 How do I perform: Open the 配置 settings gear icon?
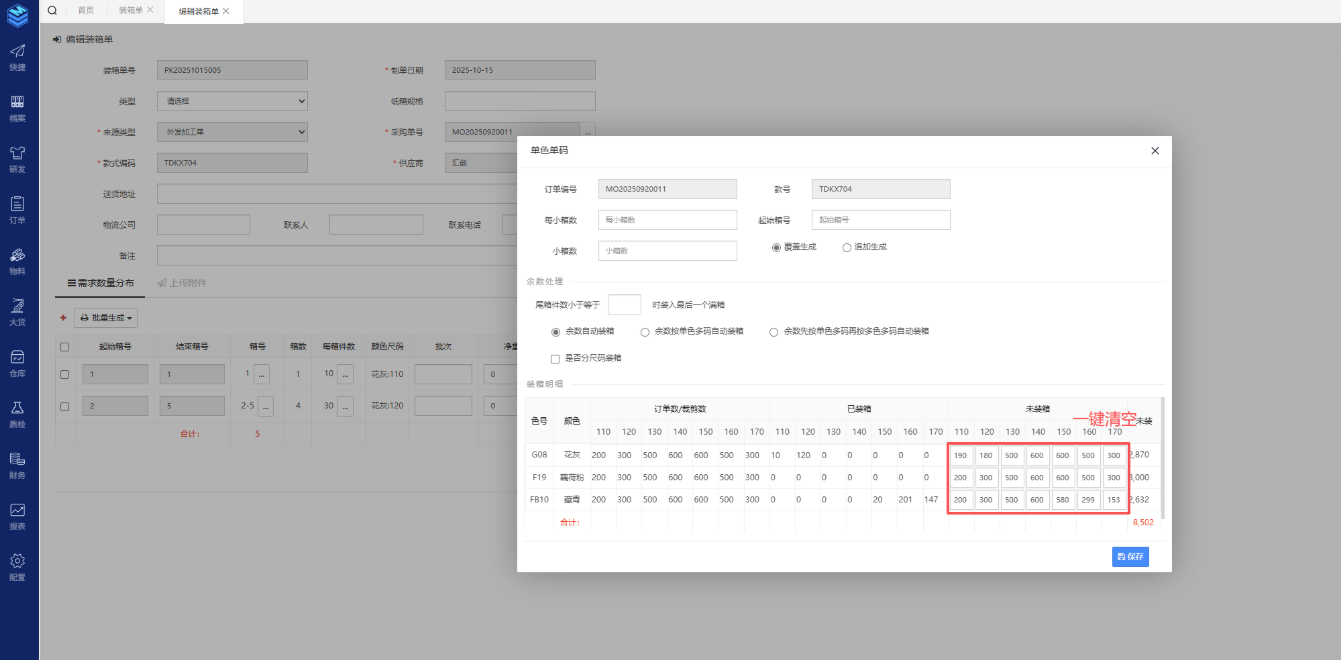[18, 566]
